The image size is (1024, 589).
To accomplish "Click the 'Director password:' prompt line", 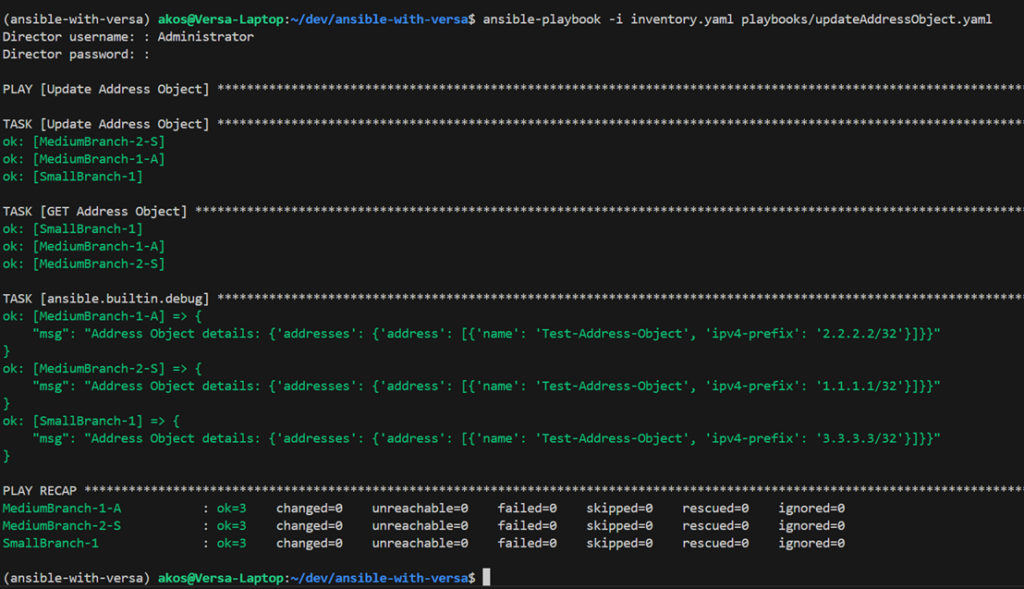I will pos(76,54).
